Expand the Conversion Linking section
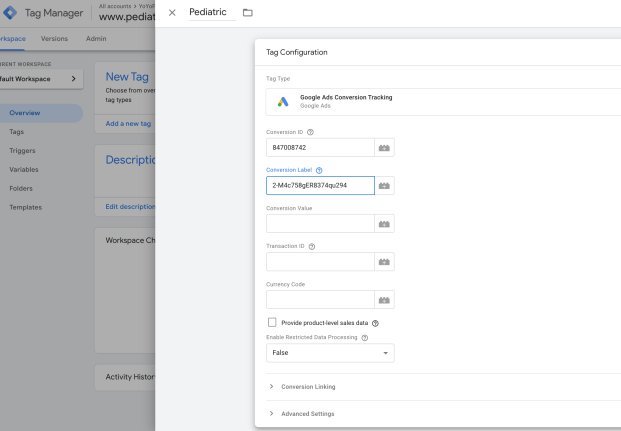The width and height of the screenshot is (621, 431). pos(310,386)
